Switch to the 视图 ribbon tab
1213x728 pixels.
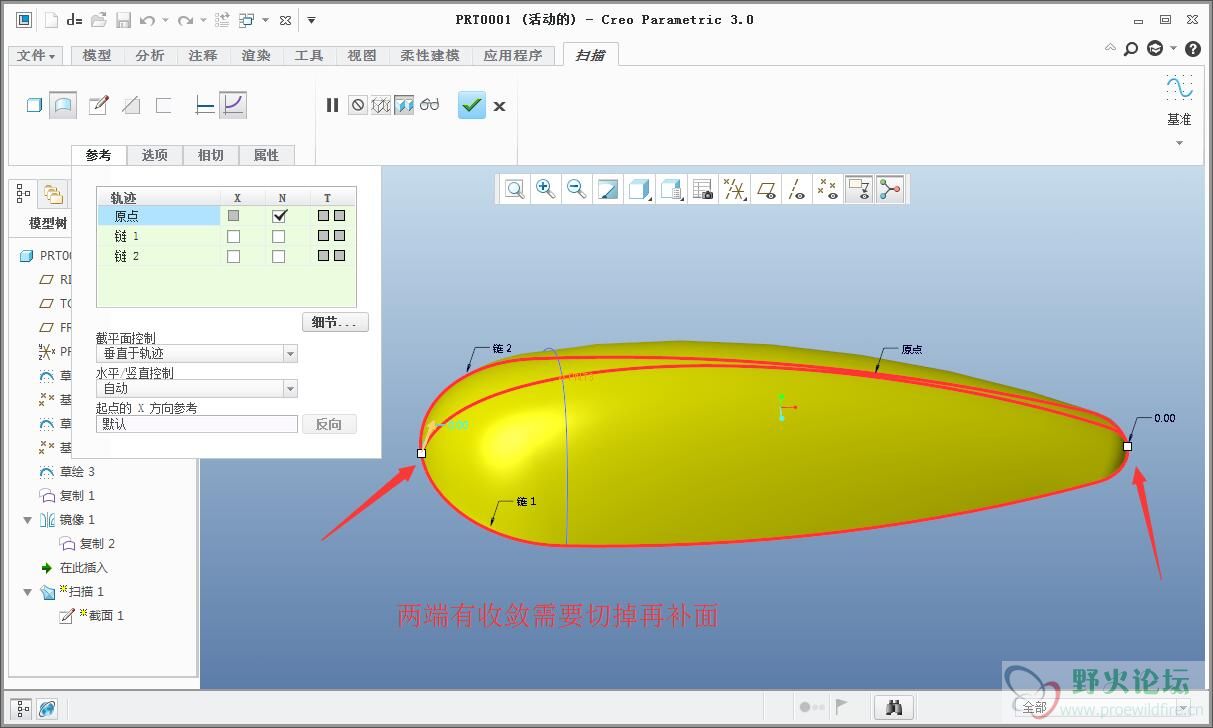tap(362, 56)
